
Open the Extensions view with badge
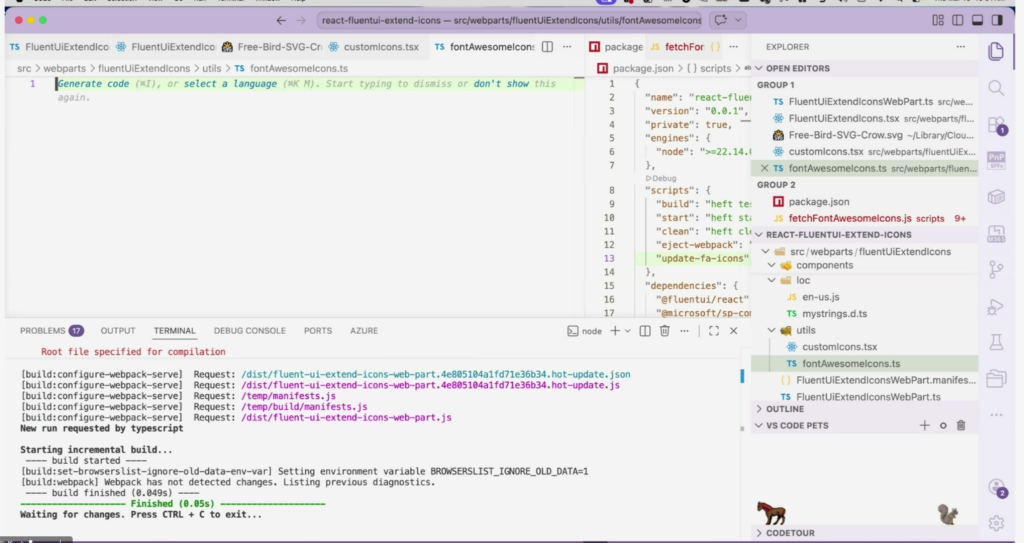(x=995, y=125)
